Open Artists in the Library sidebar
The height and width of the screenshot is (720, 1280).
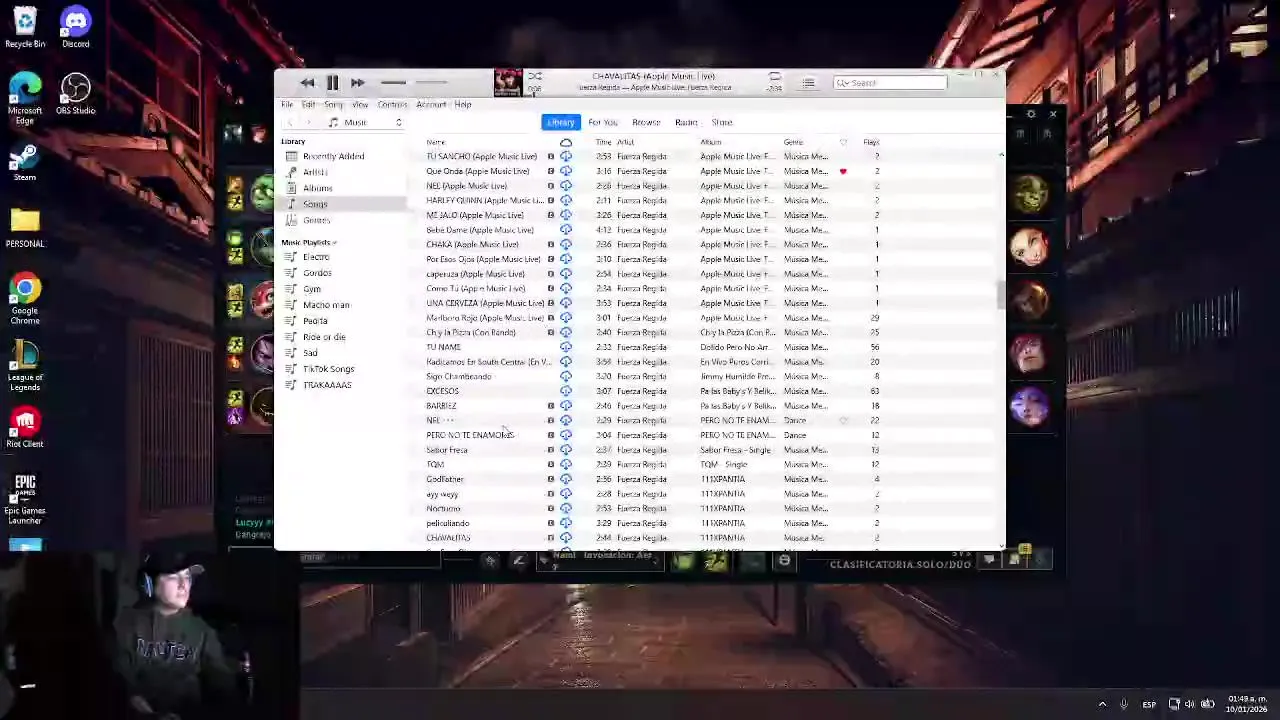315,172
